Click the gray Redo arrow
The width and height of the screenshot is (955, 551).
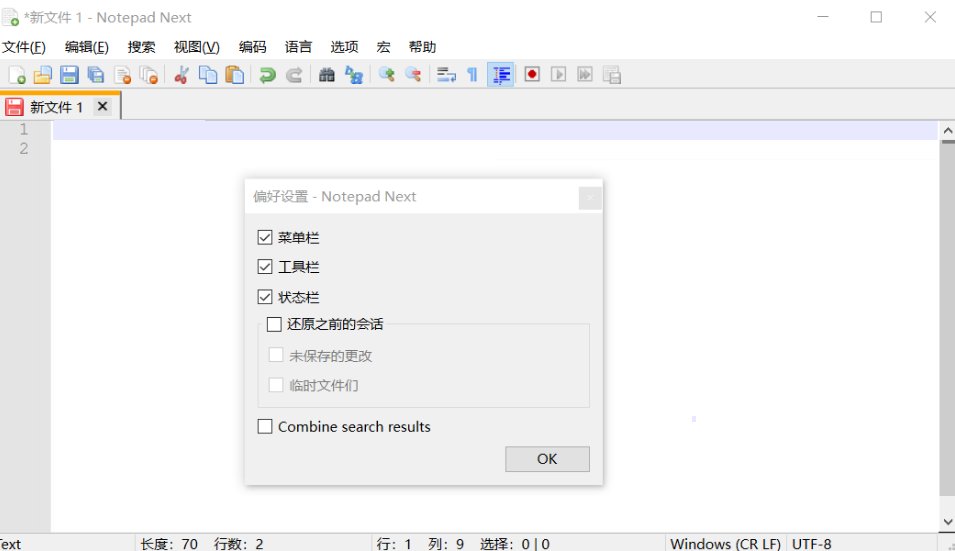294,75
